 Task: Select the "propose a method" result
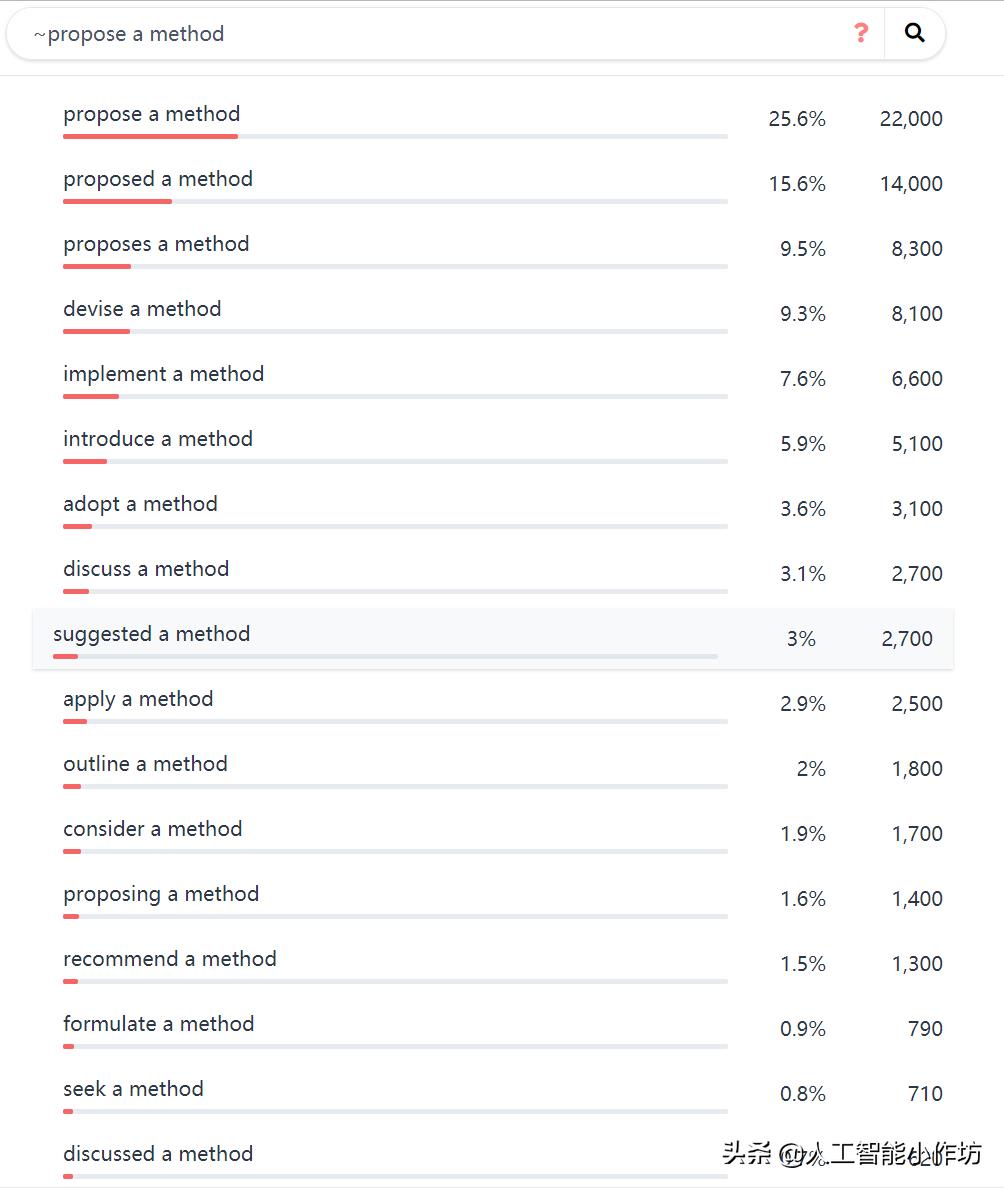(152, 115)
